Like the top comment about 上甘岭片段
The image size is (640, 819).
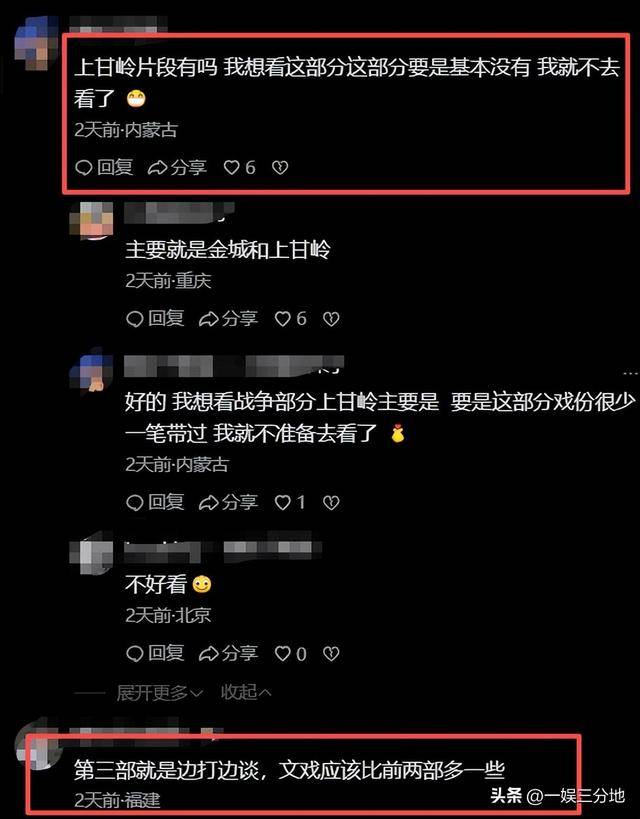240,168
